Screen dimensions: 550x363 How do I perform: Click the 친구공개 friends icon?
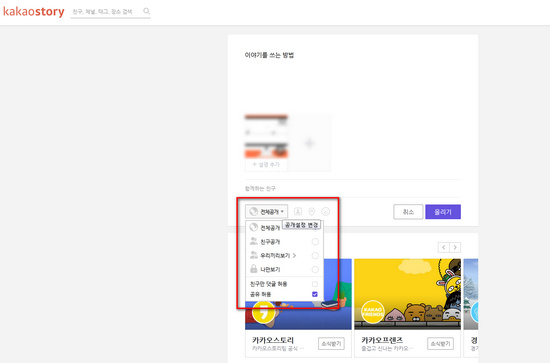coord(254,241)
